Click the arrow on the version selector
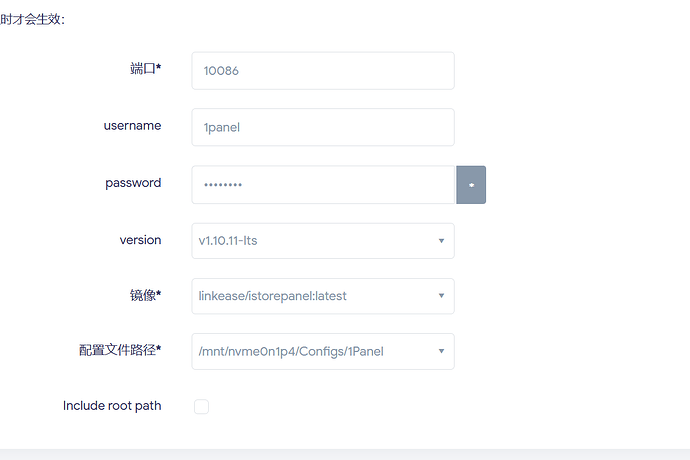Viewport: 690px width, 460px height. (441, 241)
